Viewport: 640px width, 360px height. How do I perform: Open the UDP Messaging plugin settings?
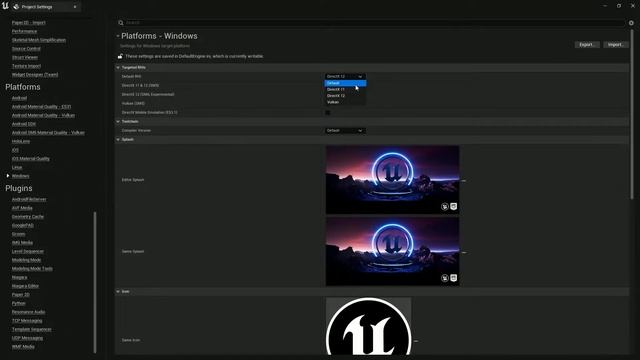click(27, 338)
